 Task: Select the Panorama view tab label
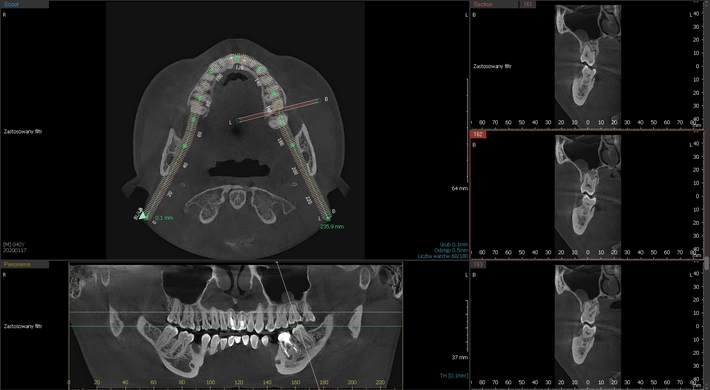click(x=17, y=264)
